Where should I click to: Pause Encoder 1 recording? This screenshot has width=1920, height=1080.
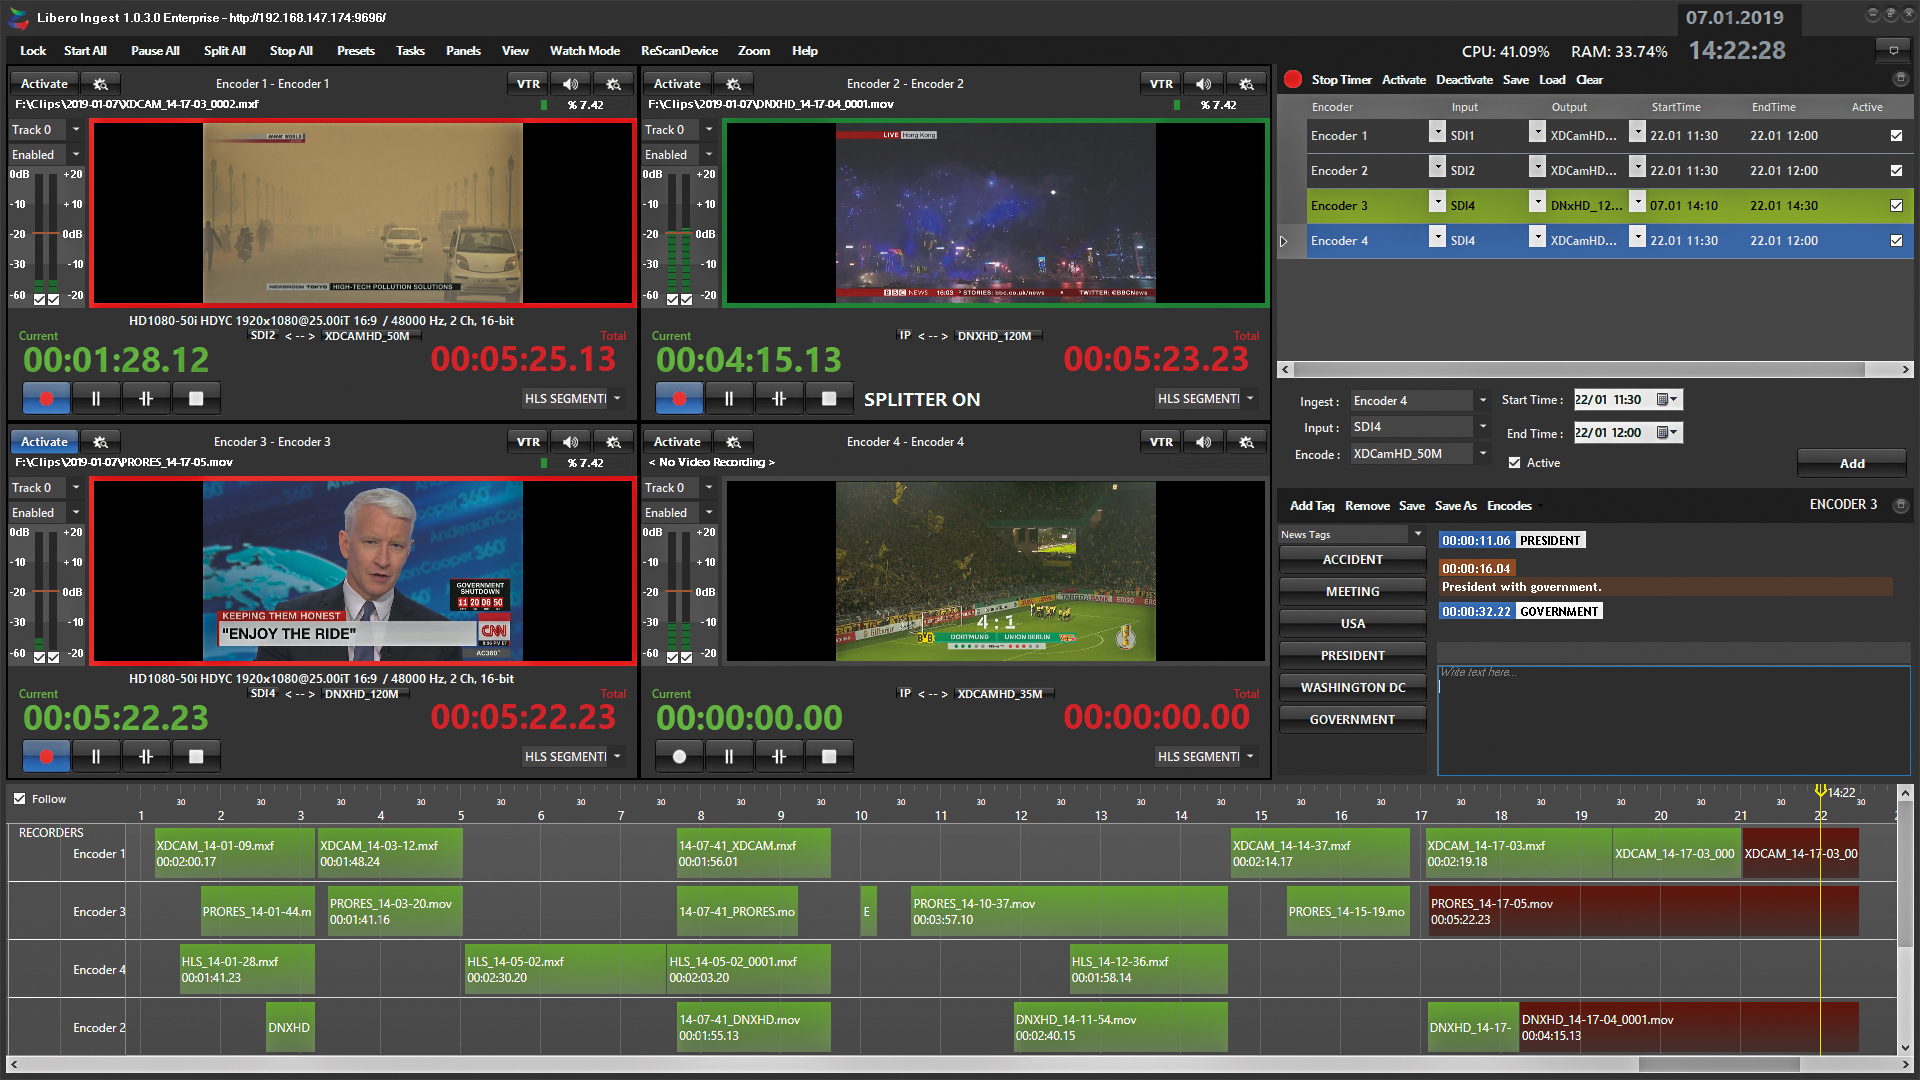coord(96,398)
